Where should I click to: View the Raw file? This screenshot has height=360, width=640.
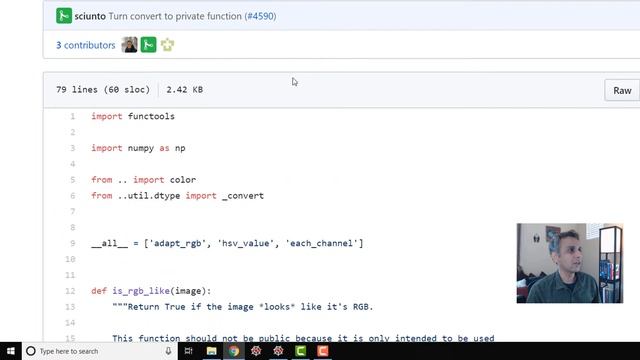click(622, 90)
